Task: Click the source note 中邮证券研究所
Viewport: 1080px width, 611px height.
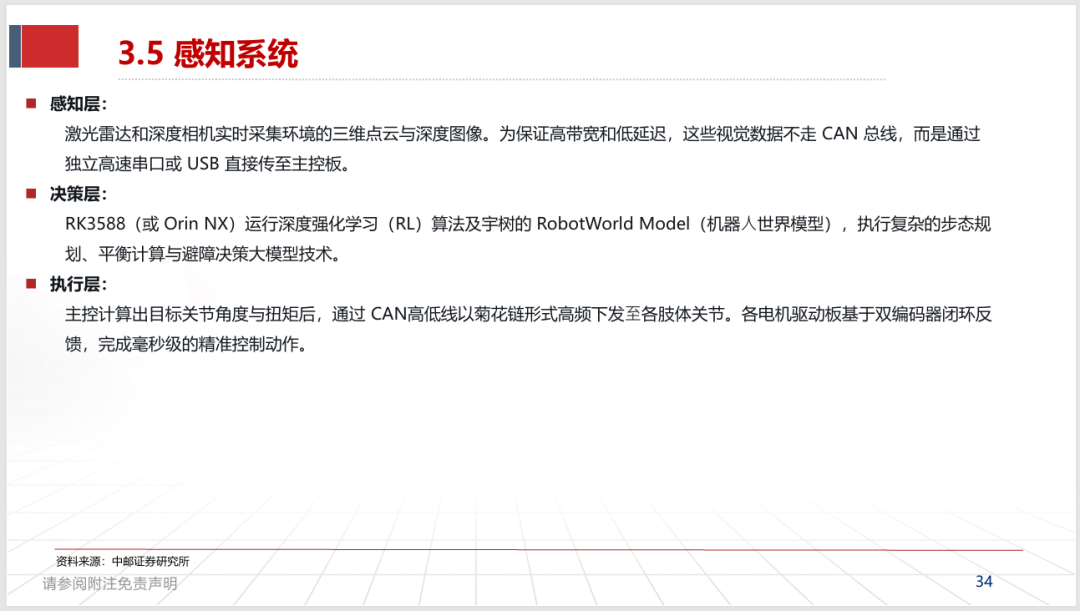Action: coord(150,561)
